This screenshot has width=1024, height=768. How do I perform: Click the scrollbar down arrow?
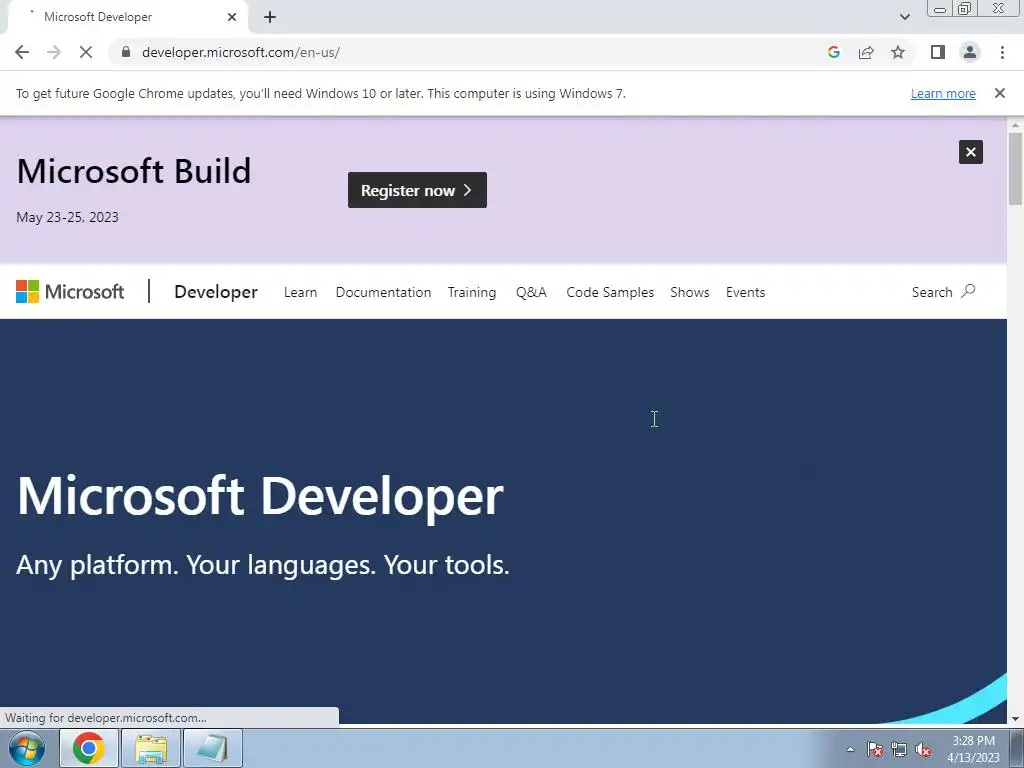point(1015,719)
